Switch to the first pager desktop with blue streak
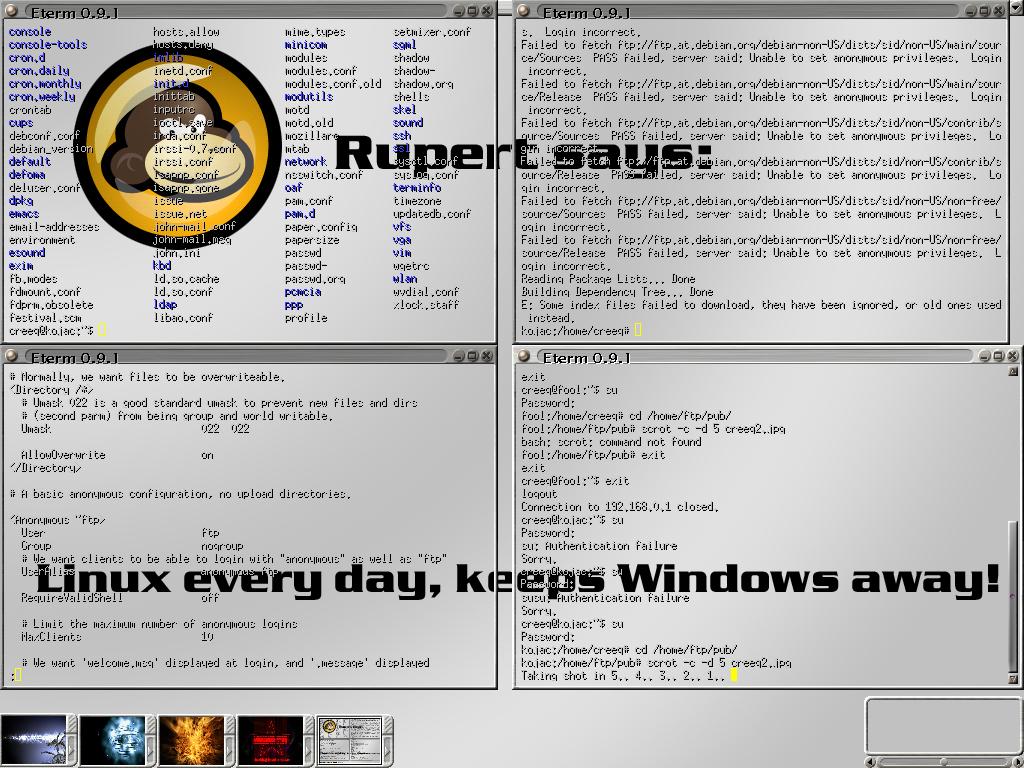This screenshot has height=768, width=1024. click(x=33, y=740)
